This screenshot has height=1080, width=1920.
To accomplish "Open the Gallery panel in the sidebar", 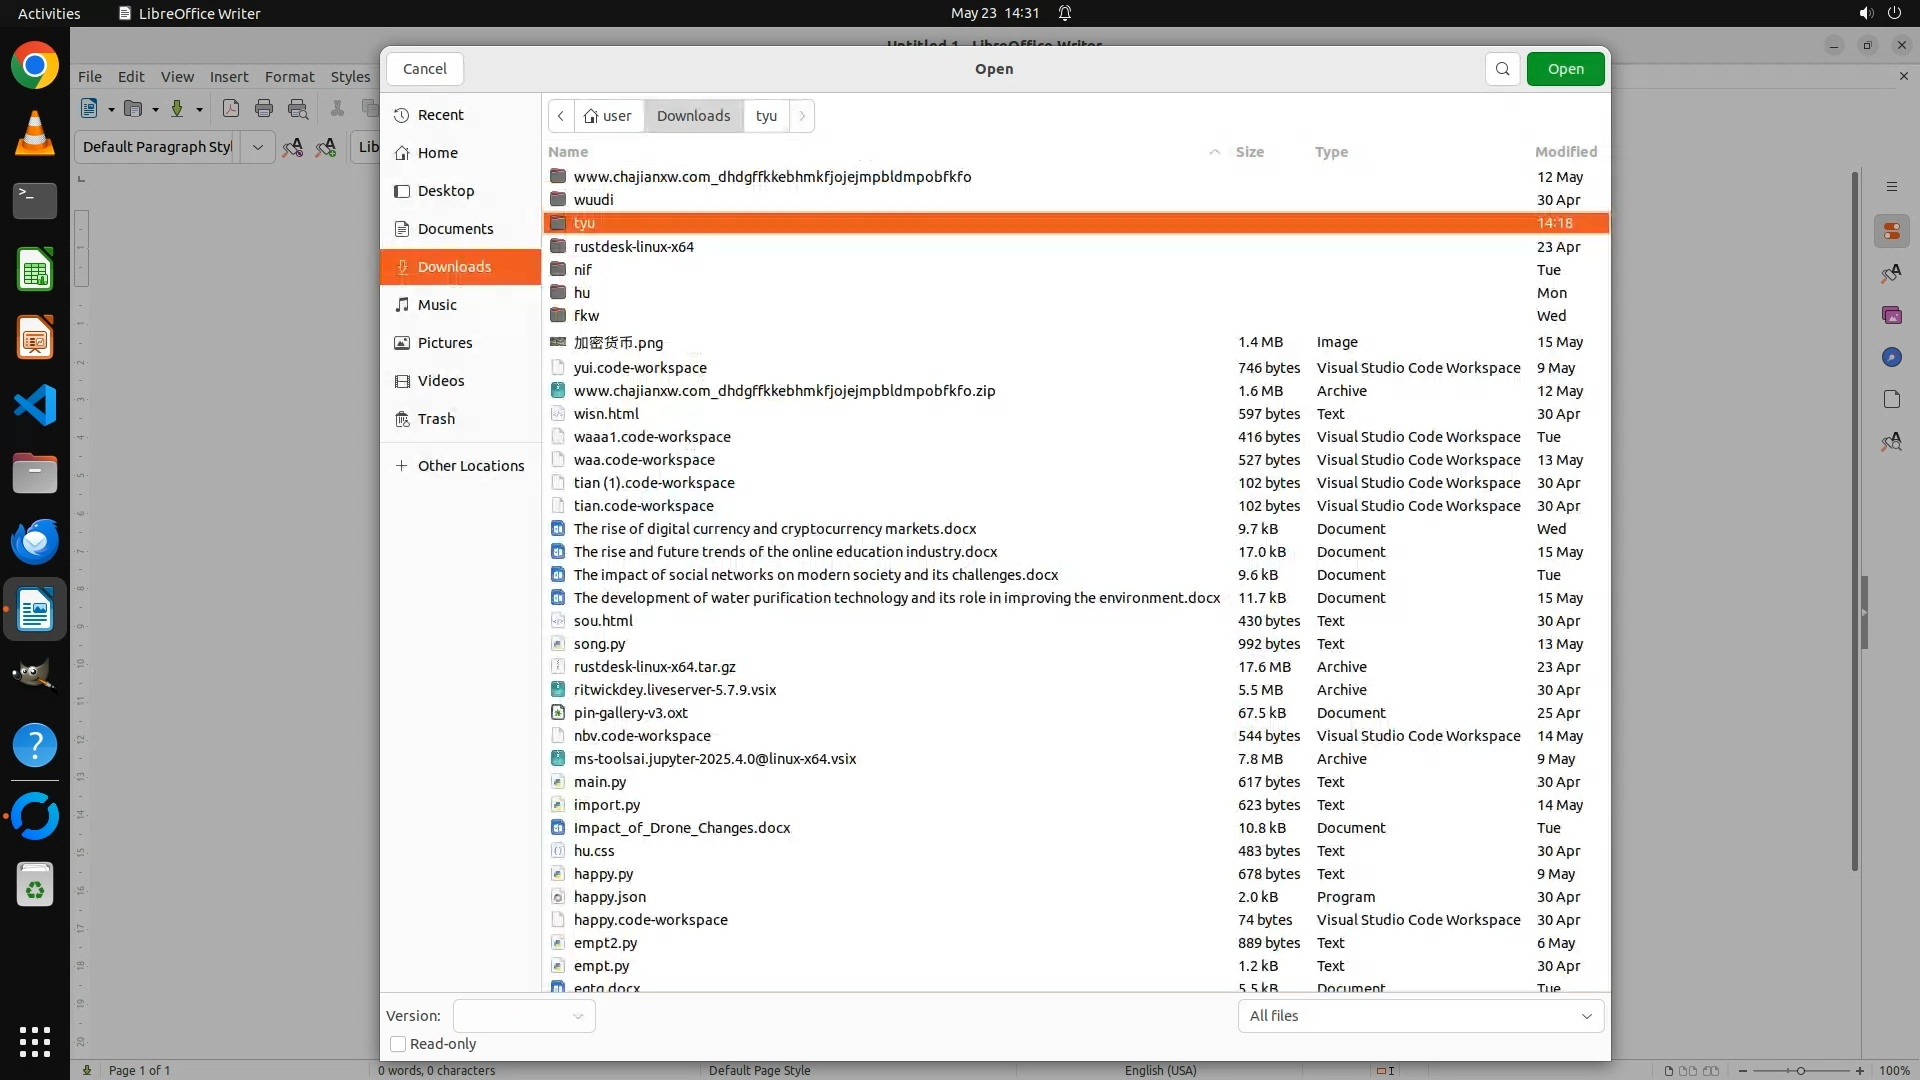I will pyautogui.click(x=1891, y=315).
